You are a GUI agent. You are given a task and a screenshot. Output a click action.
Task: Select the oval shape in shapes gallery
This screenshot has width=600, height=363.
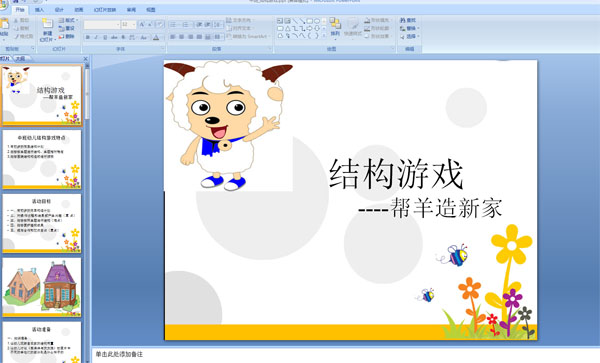(317, 21)
